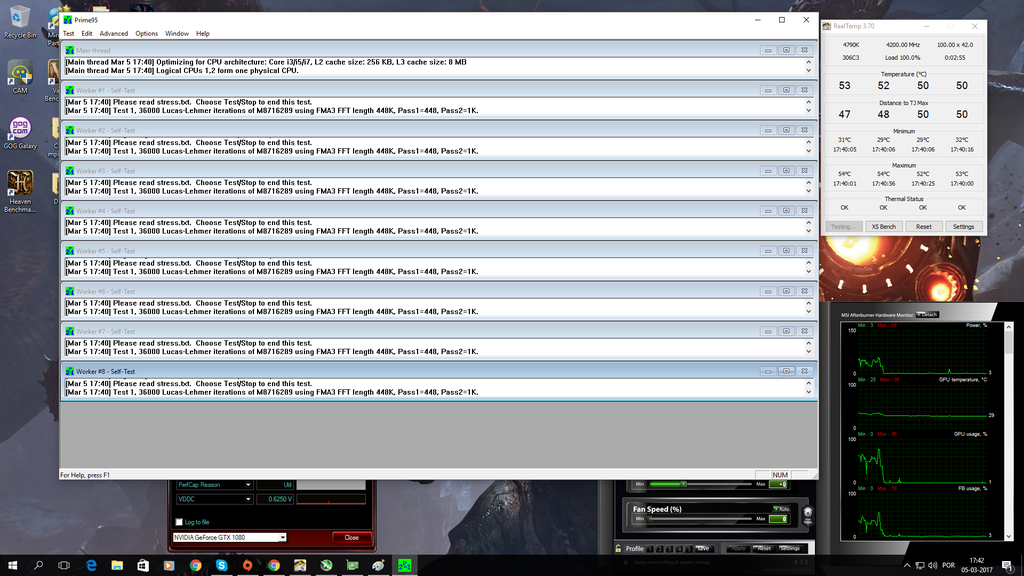The height and width of the screenshot is (576, 1024).
Task: Open the Advanced menu in Prime95
Action: pyautogui.click(x=114, y=33)
